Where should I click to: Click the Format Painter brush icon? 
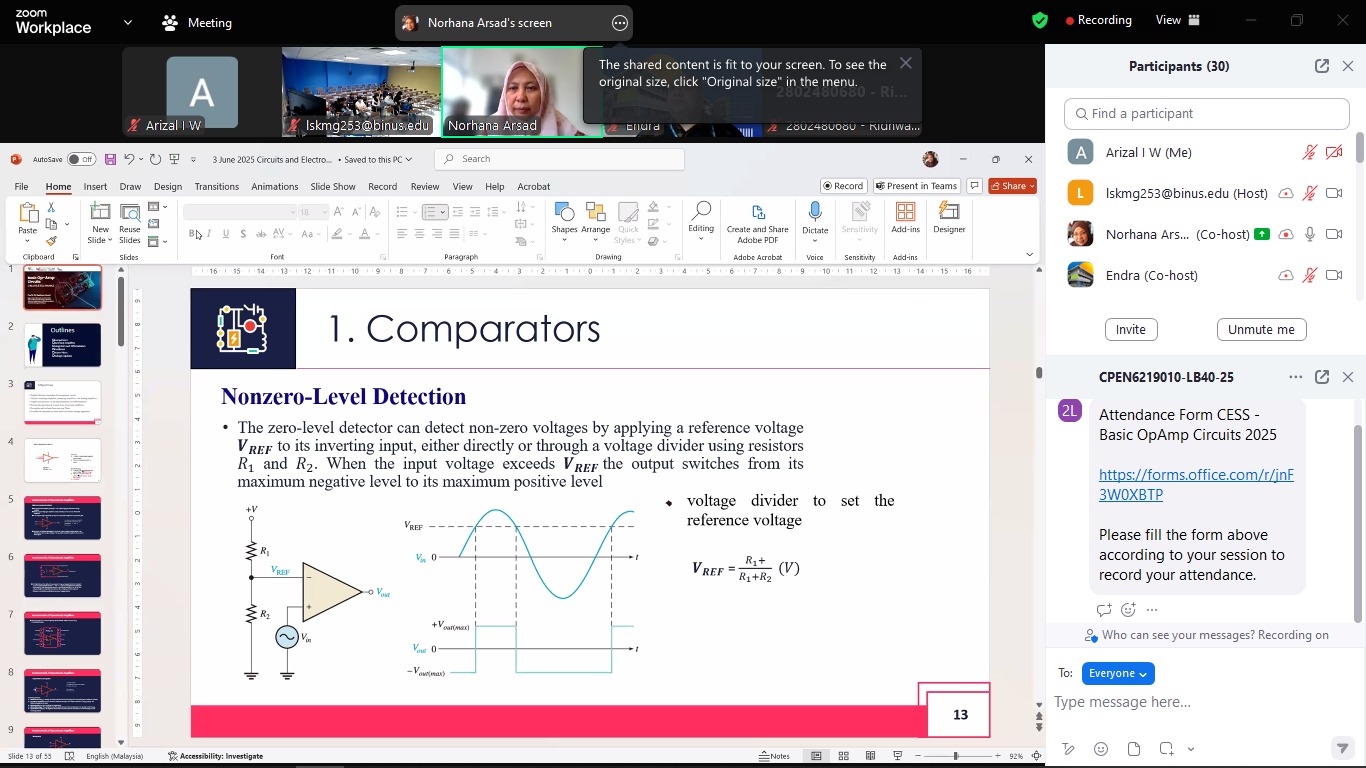pyautogui.click(x=52, y=241)
